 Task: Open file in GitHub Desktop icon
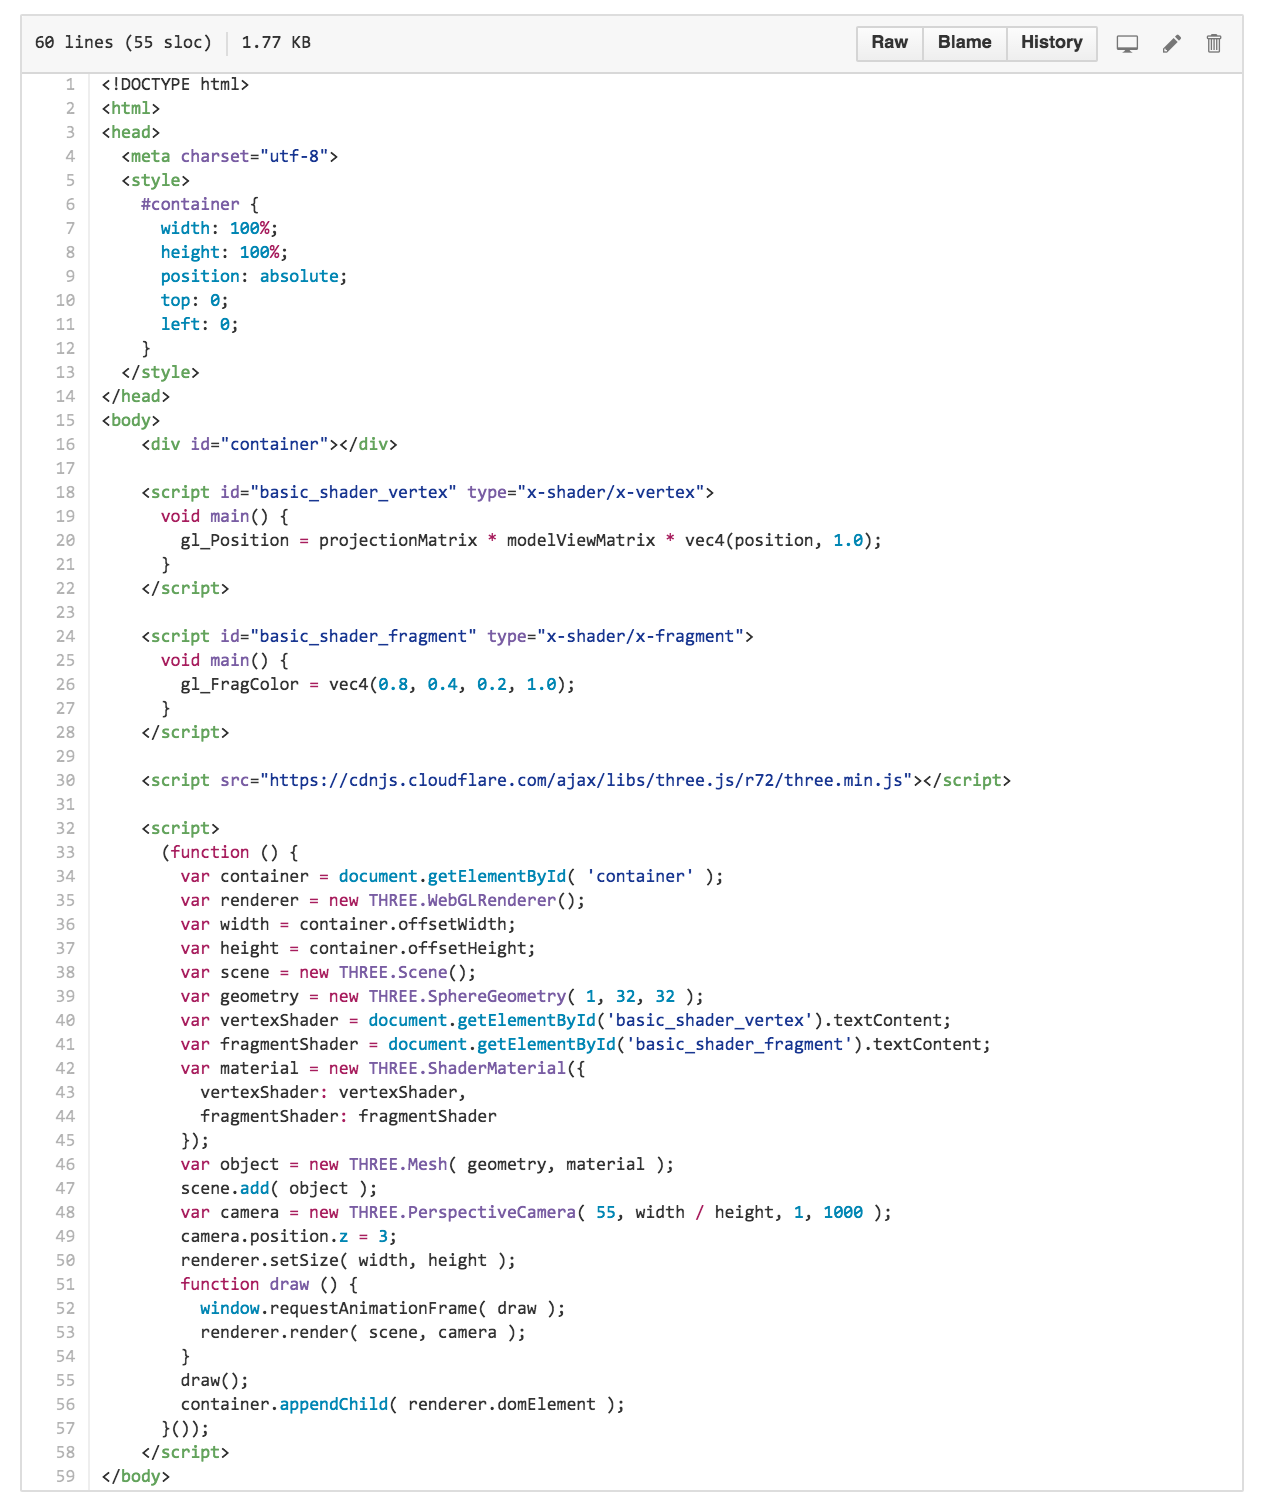coord(1127,43)
